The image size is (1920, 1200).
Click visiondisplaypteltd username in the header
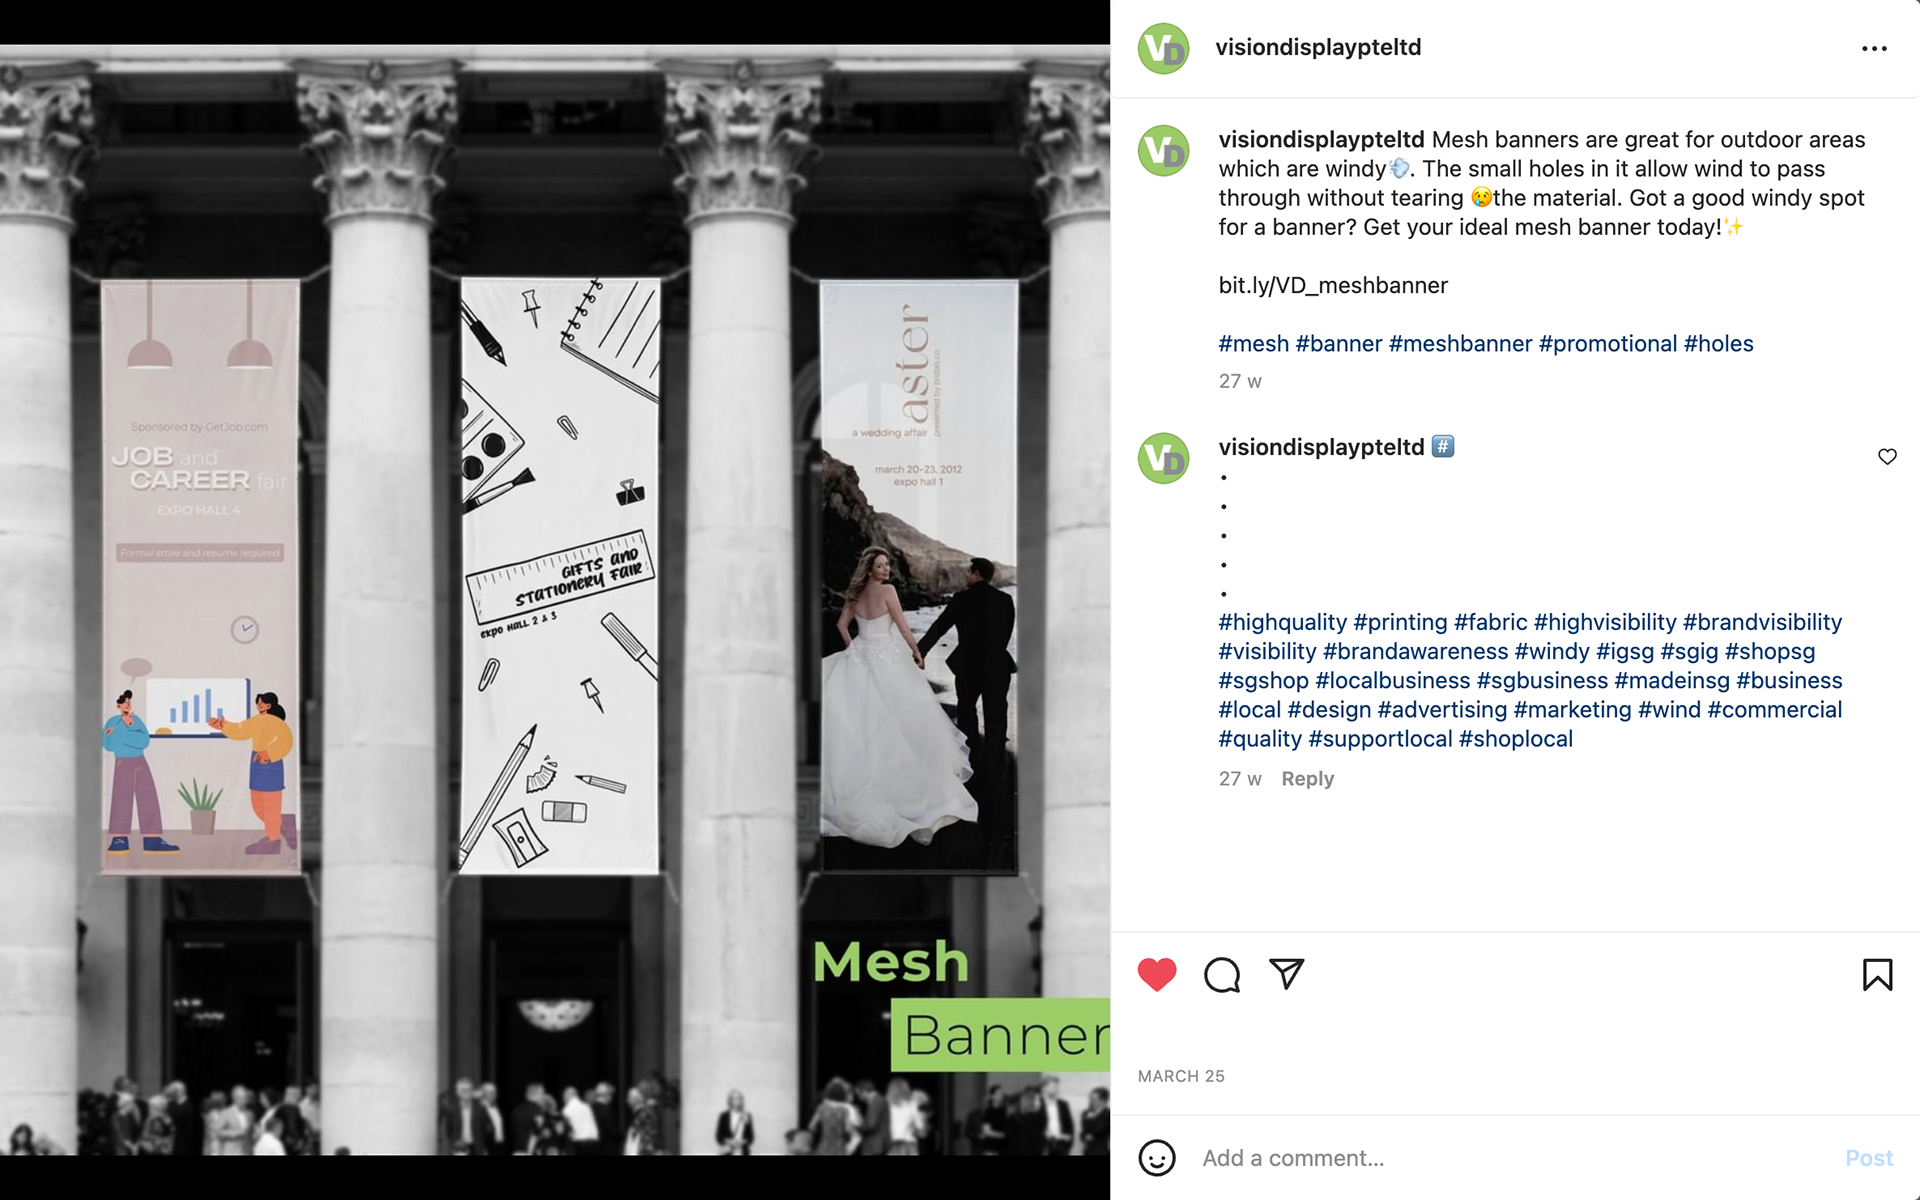[x=1317, y=47]
